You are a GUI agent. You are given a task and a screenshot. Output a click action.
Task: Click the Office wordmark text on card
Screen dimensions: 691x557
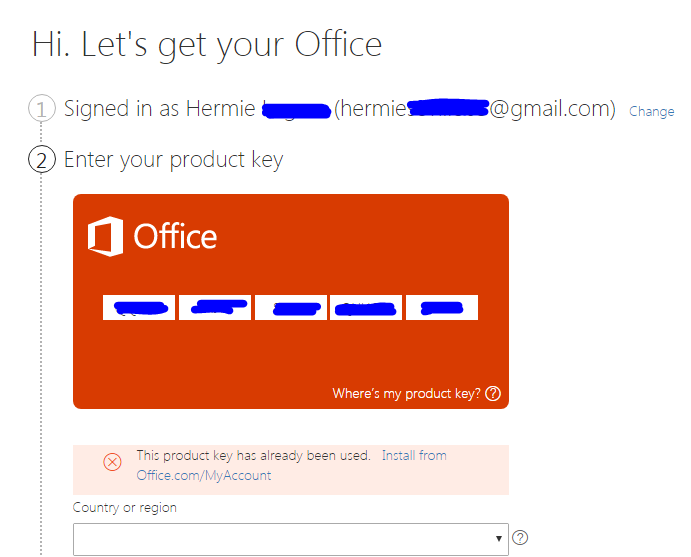pyautogui.click(x=175, y=236)
